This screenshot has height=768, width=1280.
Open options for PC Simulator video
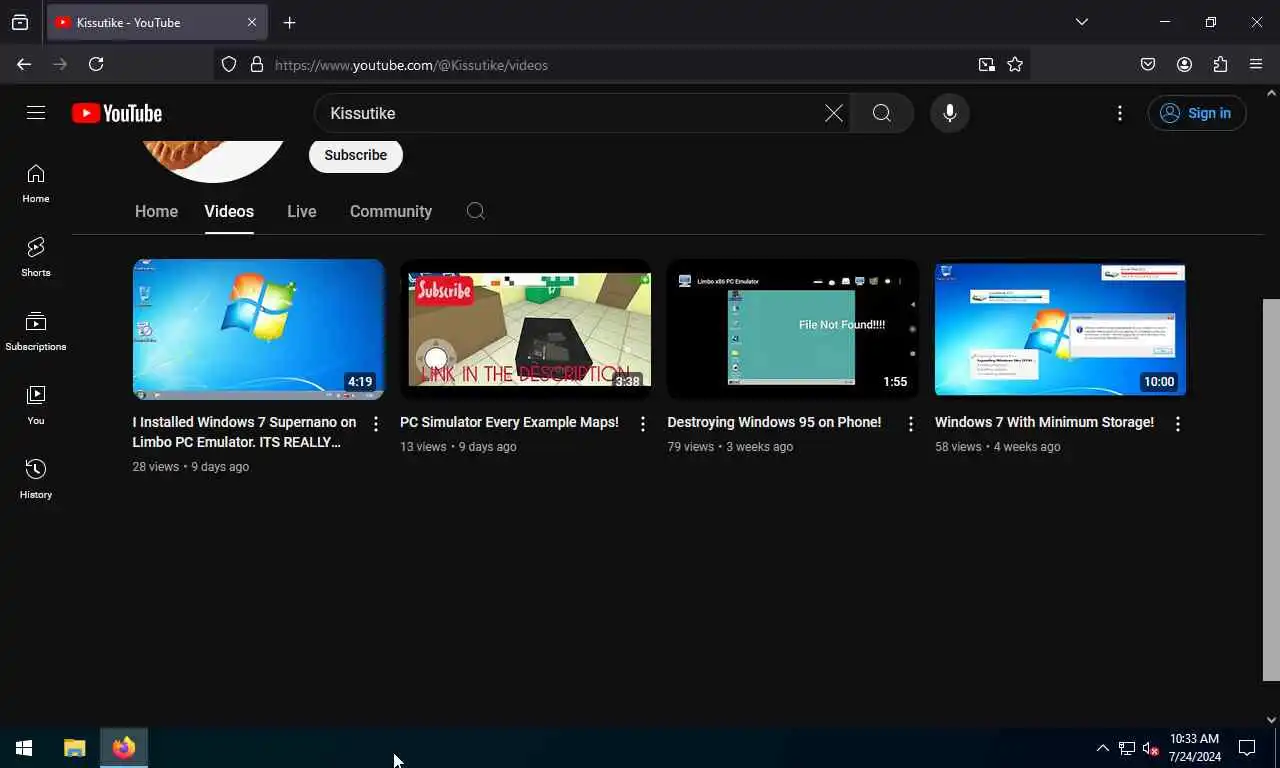click(643, 424)
